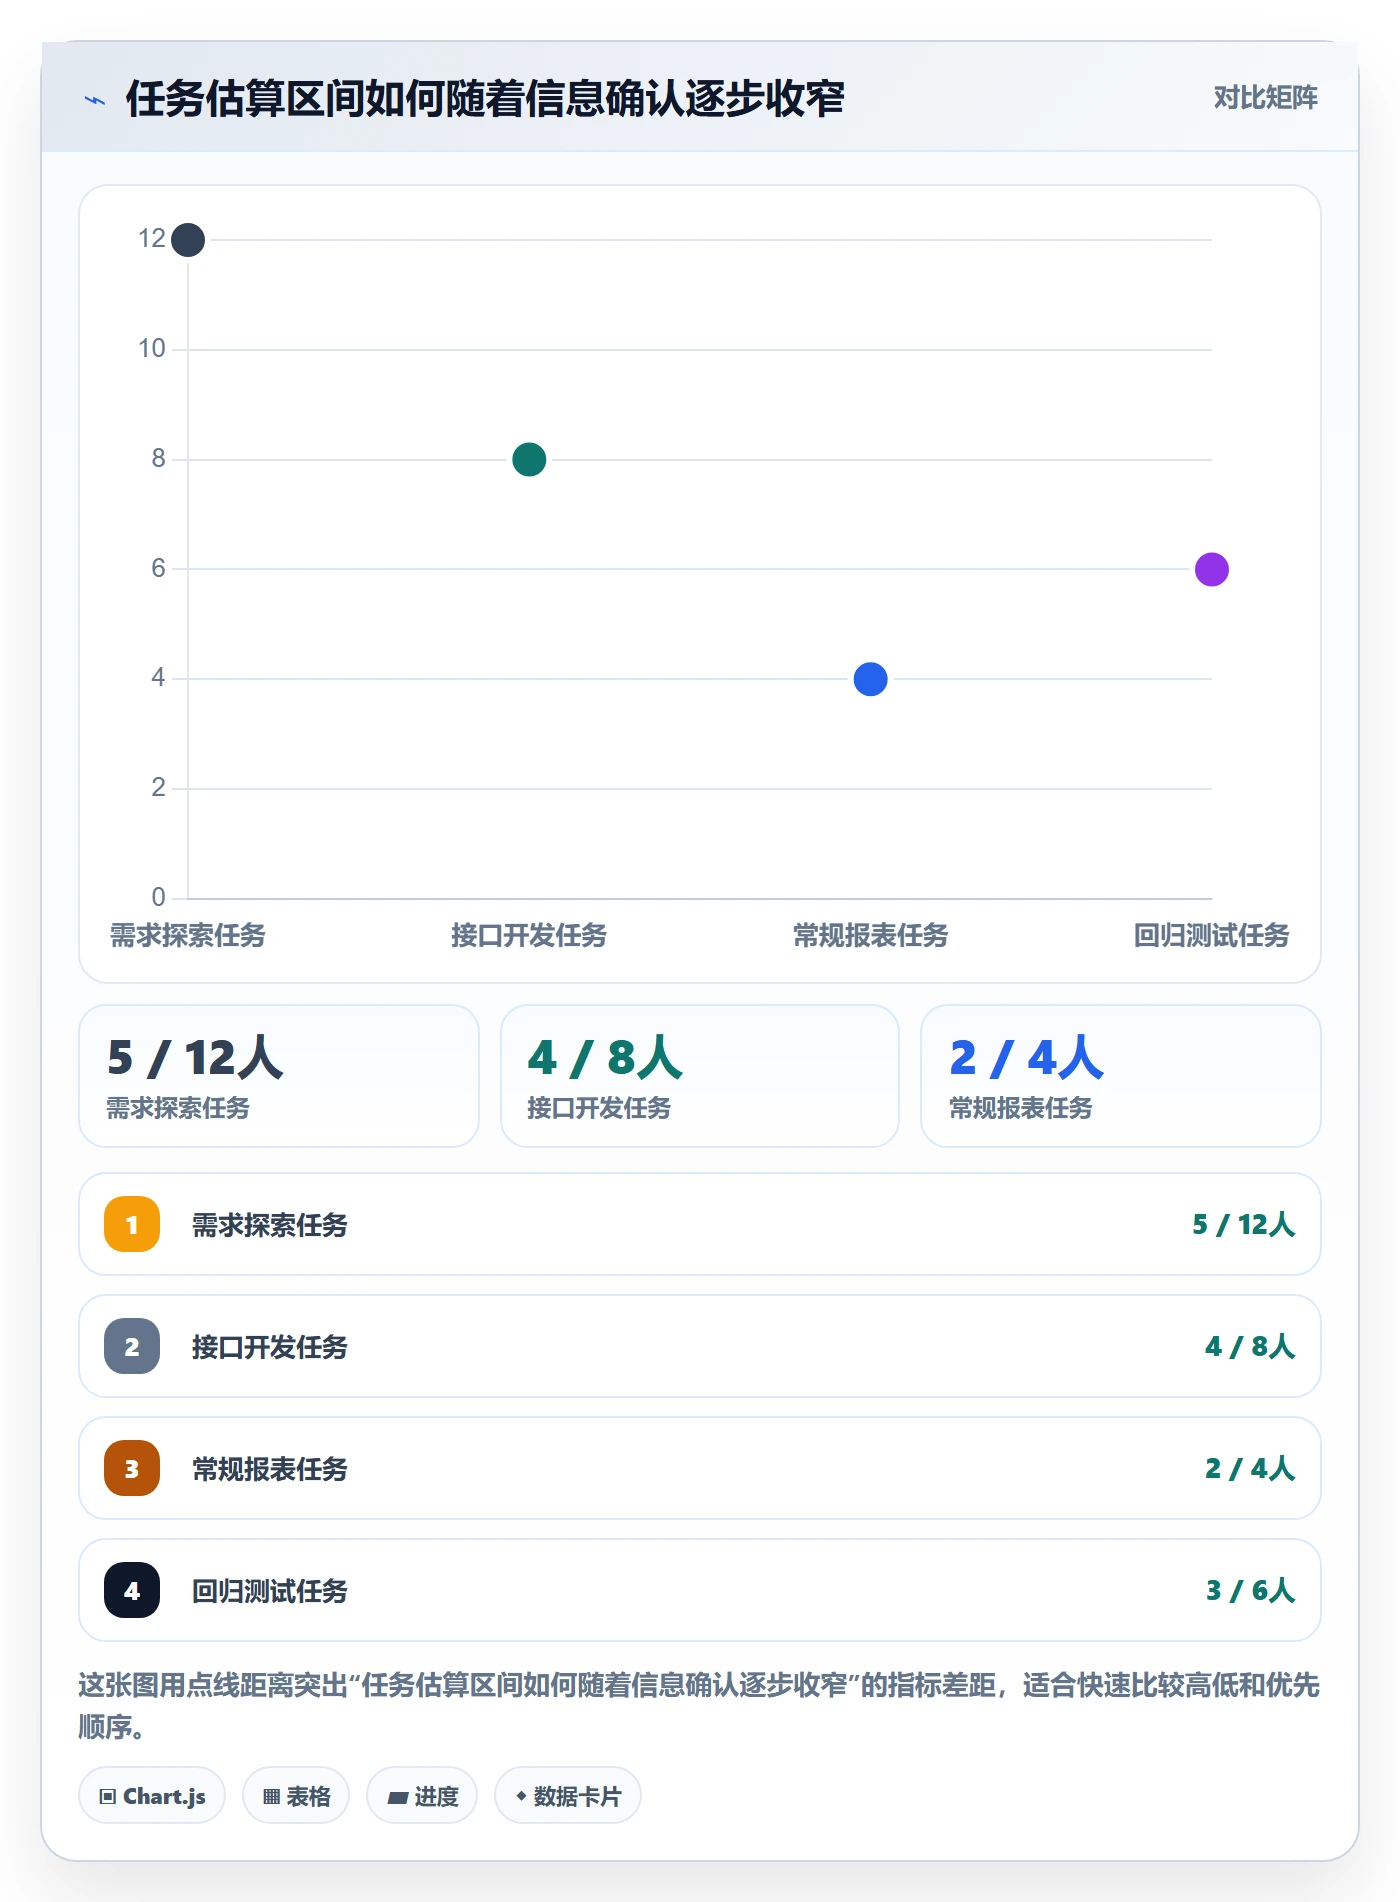Viewport: 1400px width, 1902px height.
Task: Click the orange rank badge numbered 1
Action: (132, 1224)
